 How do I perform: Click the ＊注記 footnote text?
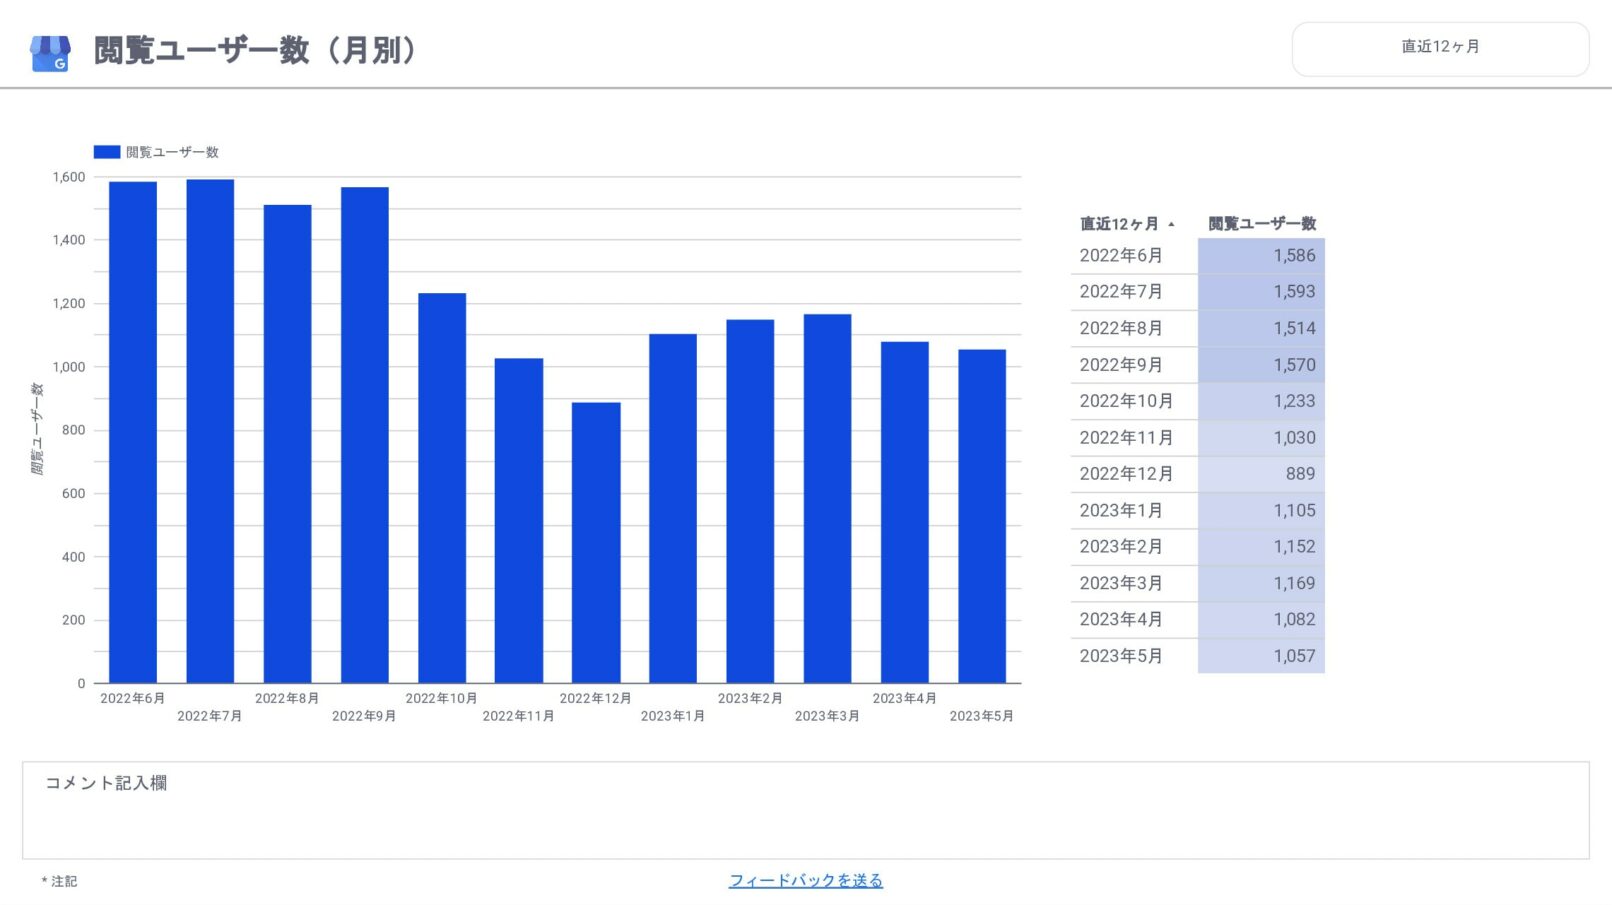pyautogui.click(x=60, y=881)
